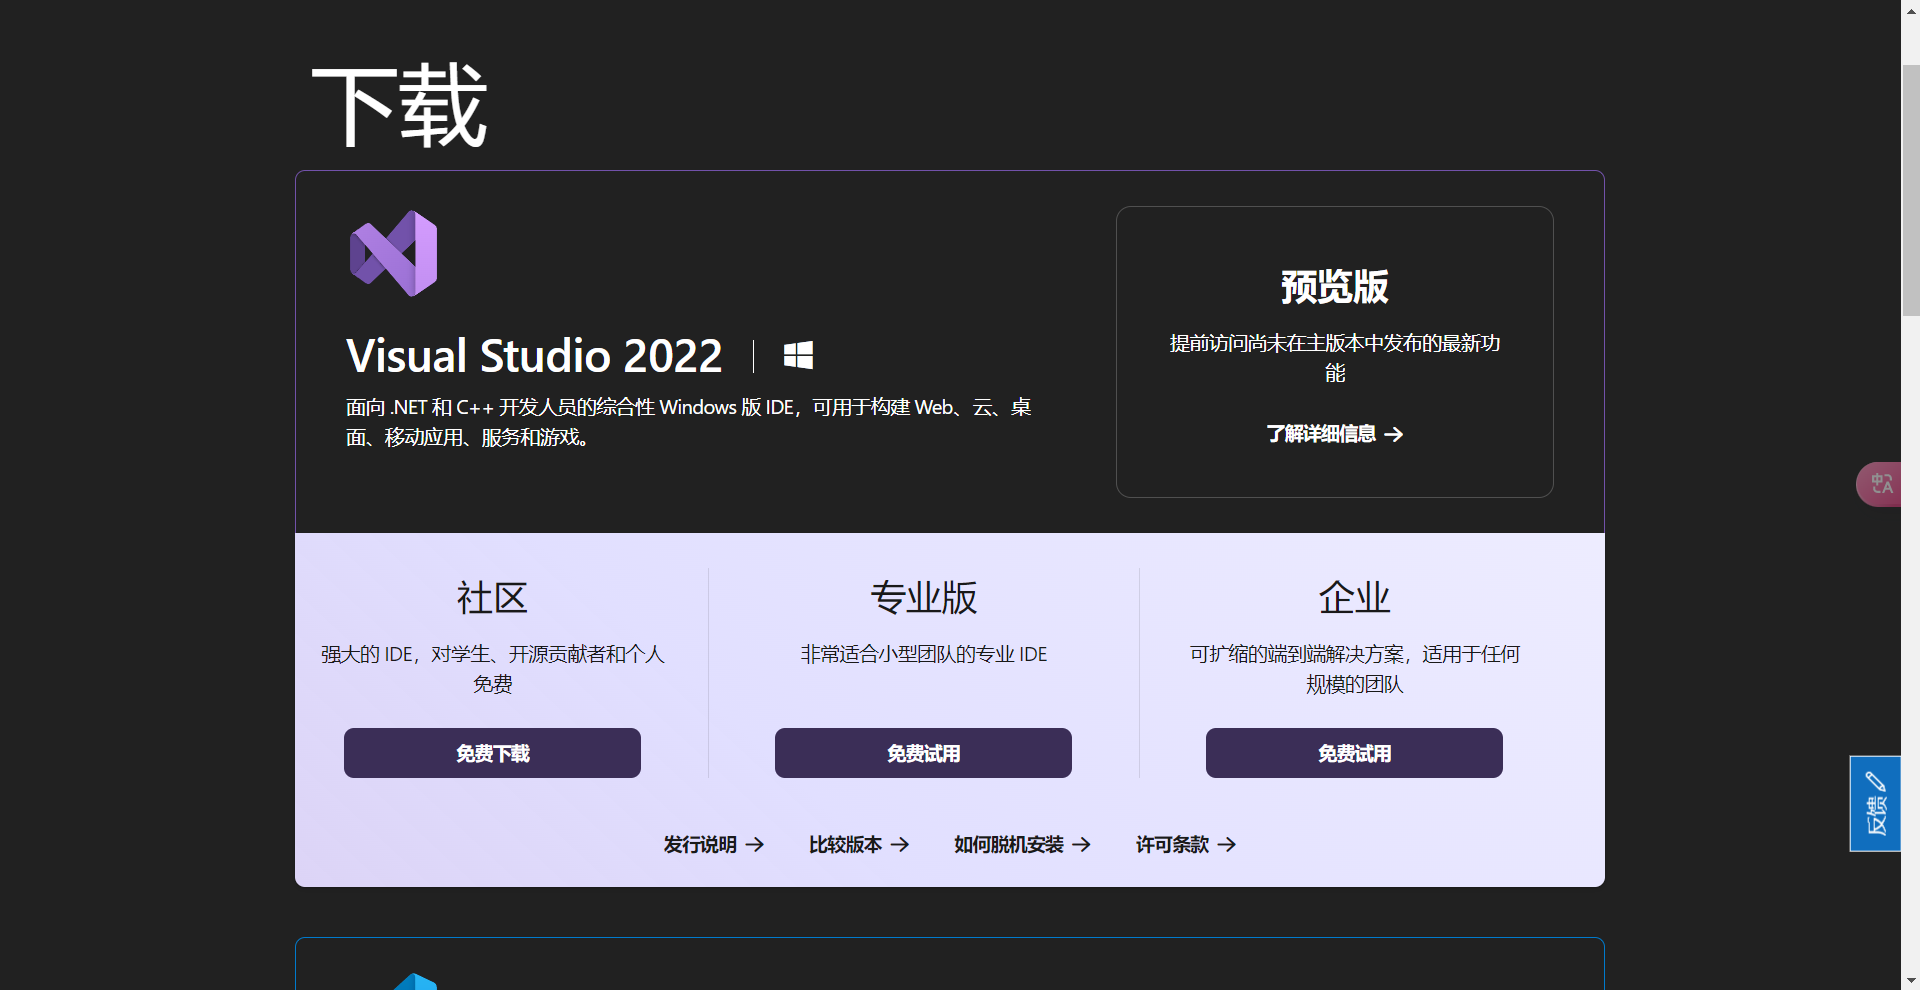Image resolution: width=1920 pixels, height=990 pixels.
Task: Click the scrollbar up arrow
Action: pos(1910,9)
